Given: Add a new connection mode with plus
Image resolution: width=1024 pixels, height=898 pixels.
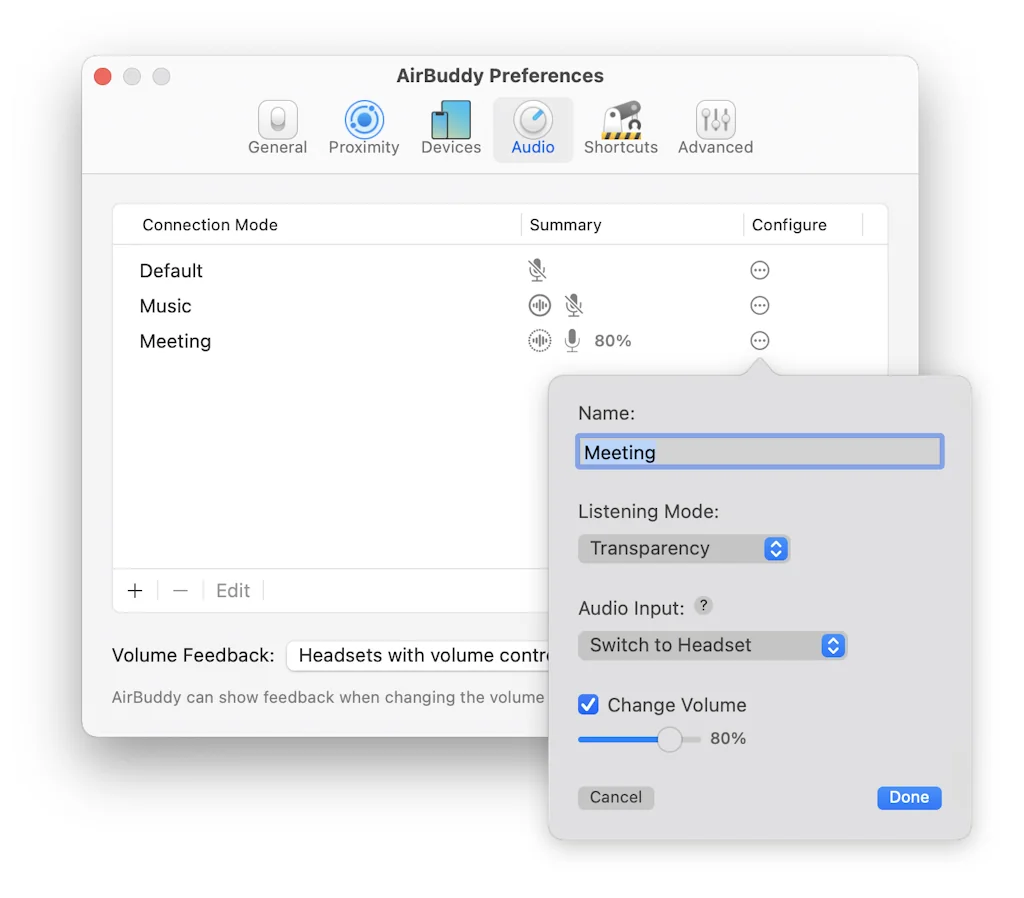Looking at the screenshot, I should 135,590.
